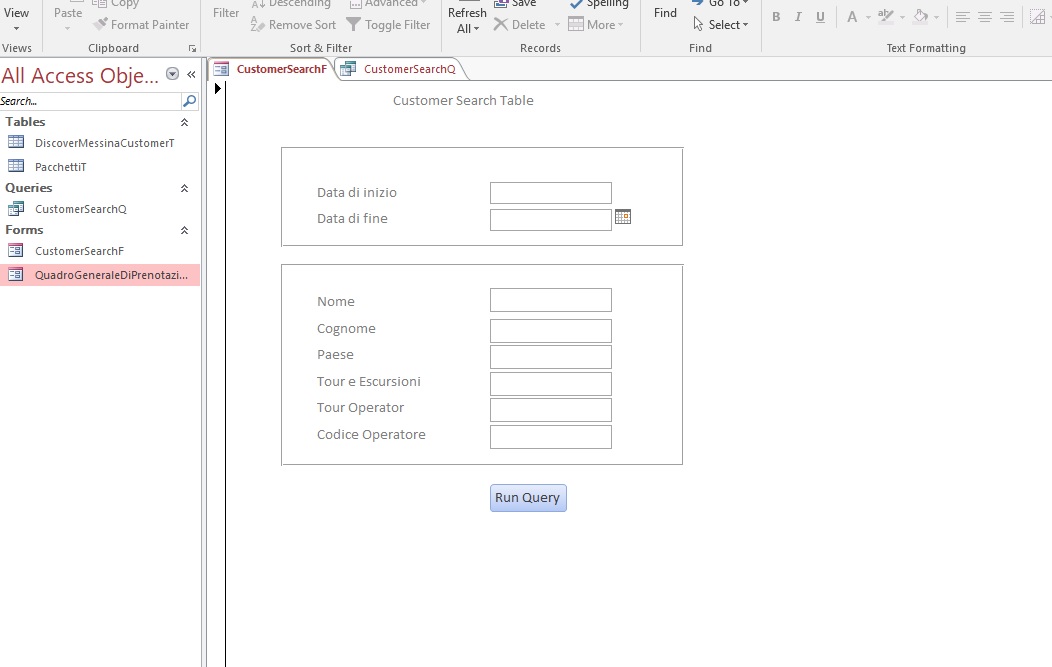Toggle italic formatting
This screenshot has height=667, width=1052.
798,17
